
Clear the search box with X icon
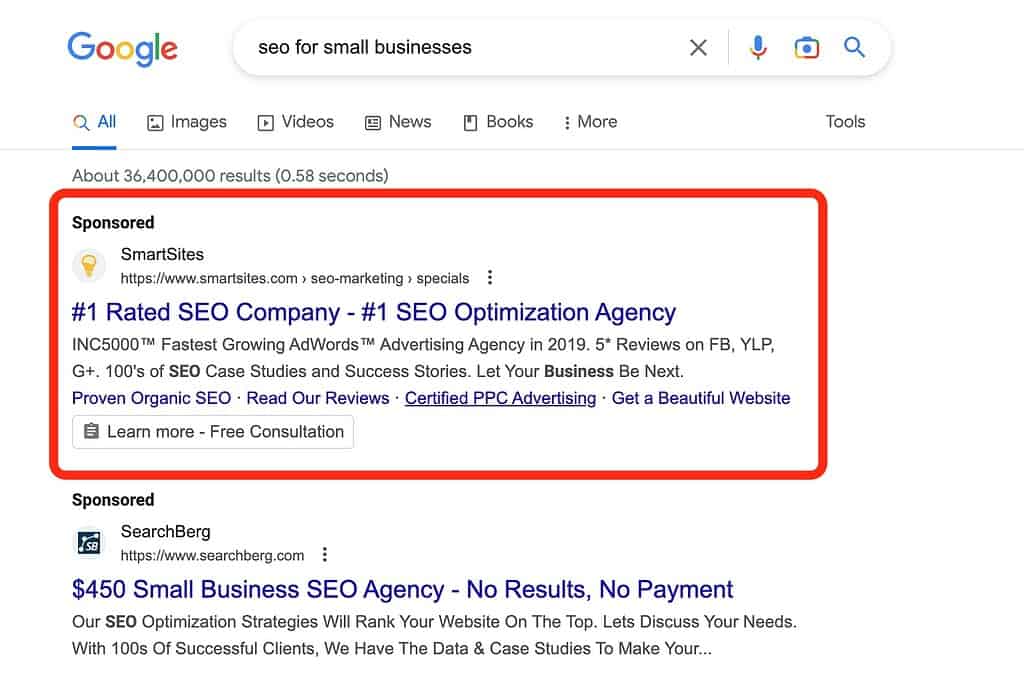click(x=698, y=47)
